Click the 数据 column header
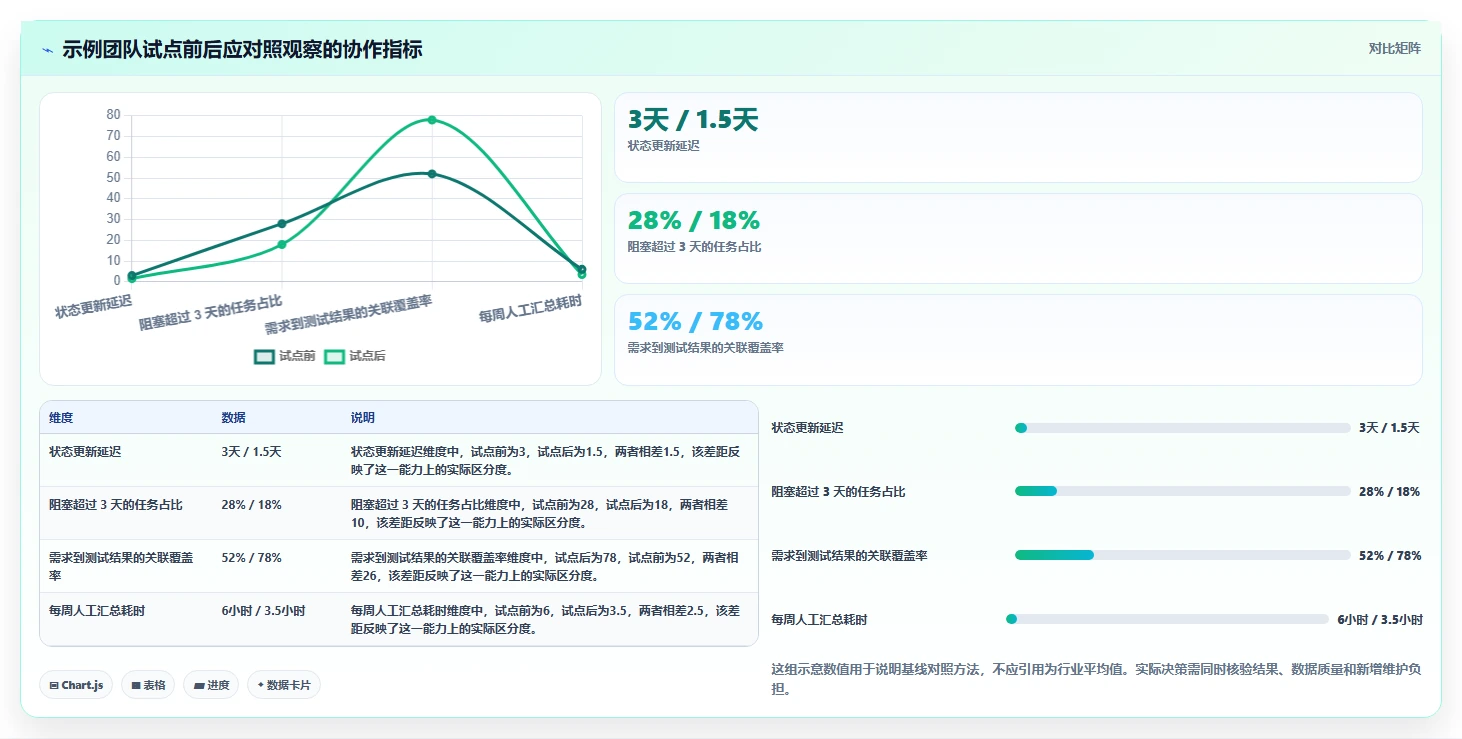 (x=233, y=417)
